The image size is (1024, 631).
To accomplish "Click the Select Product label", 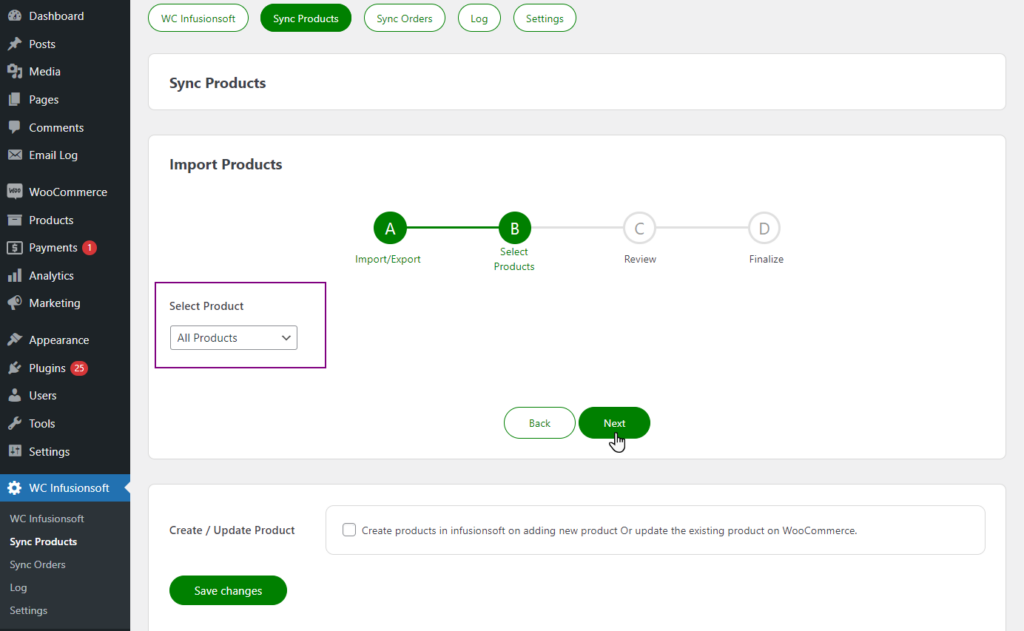I will tap(206, 306).
